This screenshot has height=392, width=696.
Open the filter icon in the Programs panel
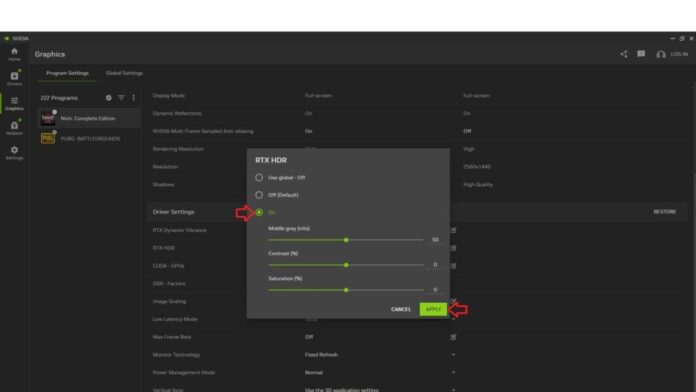click(x=121, y=98)
